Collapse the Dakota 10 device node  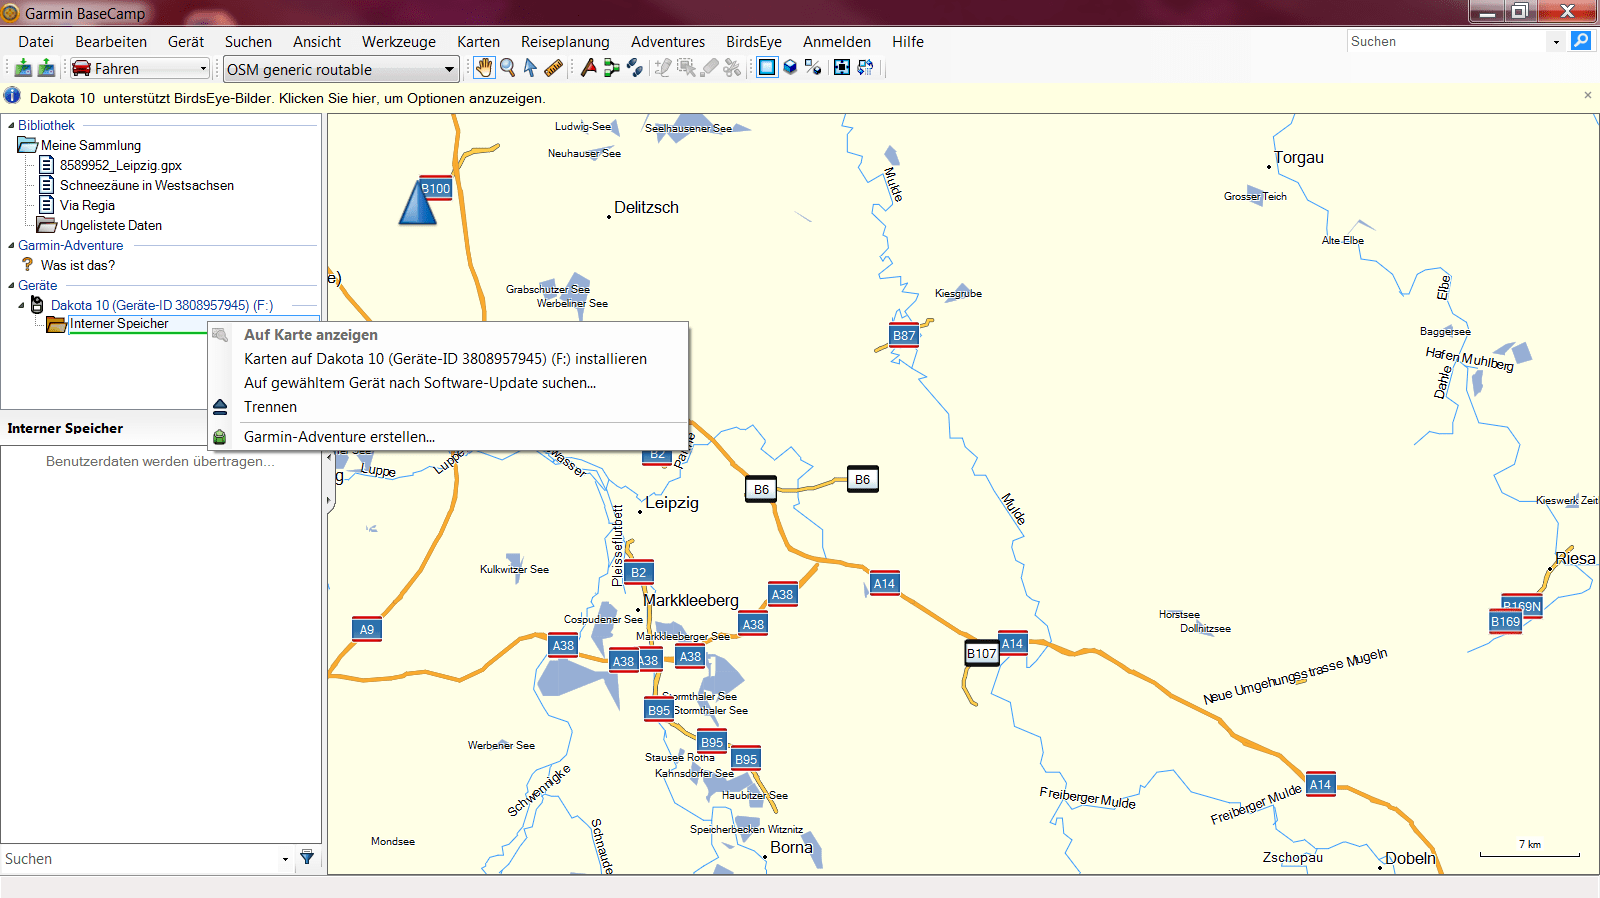pyautogui.click(x=21, y=305)
